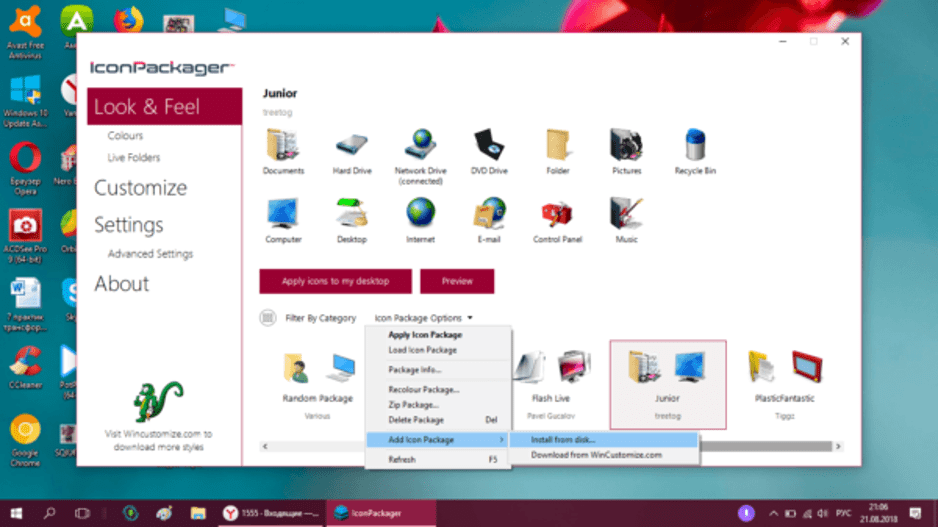Screen dimensions: 938x527
Task: Open the Colours section in sidebar
Action: [126, 136]
